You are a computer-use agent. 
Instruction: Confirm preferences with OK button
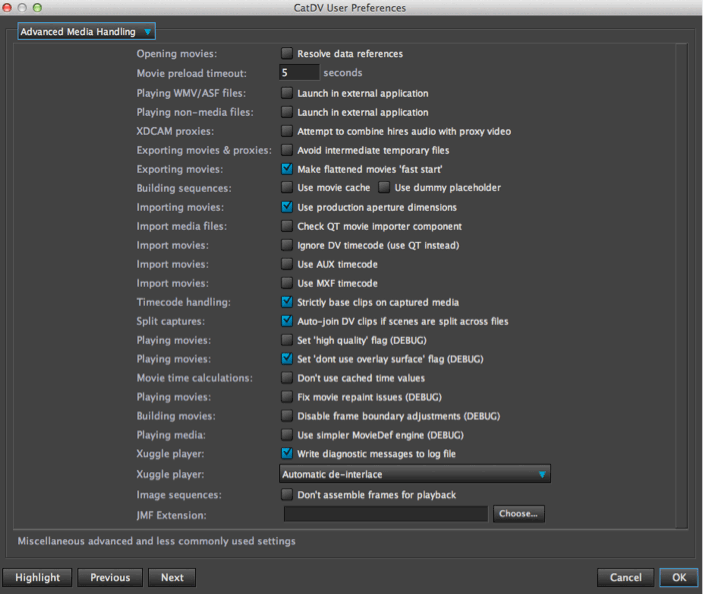tap(679, 578)
